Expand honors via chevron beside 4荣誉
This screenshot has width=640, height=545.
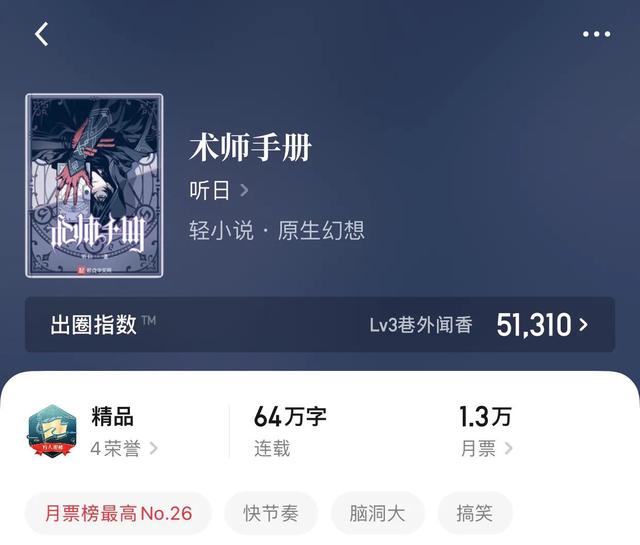153,448
